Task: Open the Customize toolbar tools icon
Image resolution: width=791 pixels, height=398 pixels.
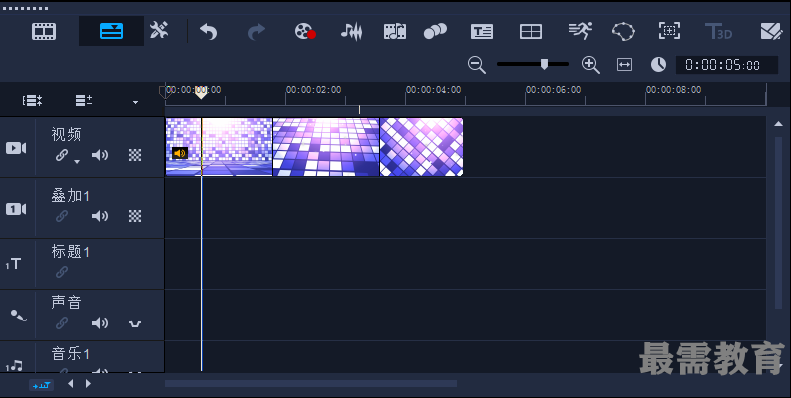Action: (159, 31)
